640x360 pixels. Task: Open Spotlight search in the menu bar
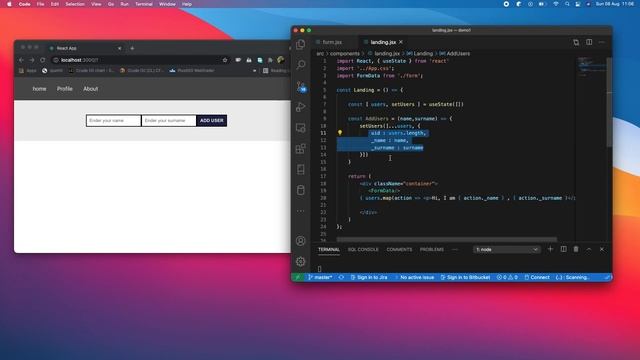click(x=567, y=4)
